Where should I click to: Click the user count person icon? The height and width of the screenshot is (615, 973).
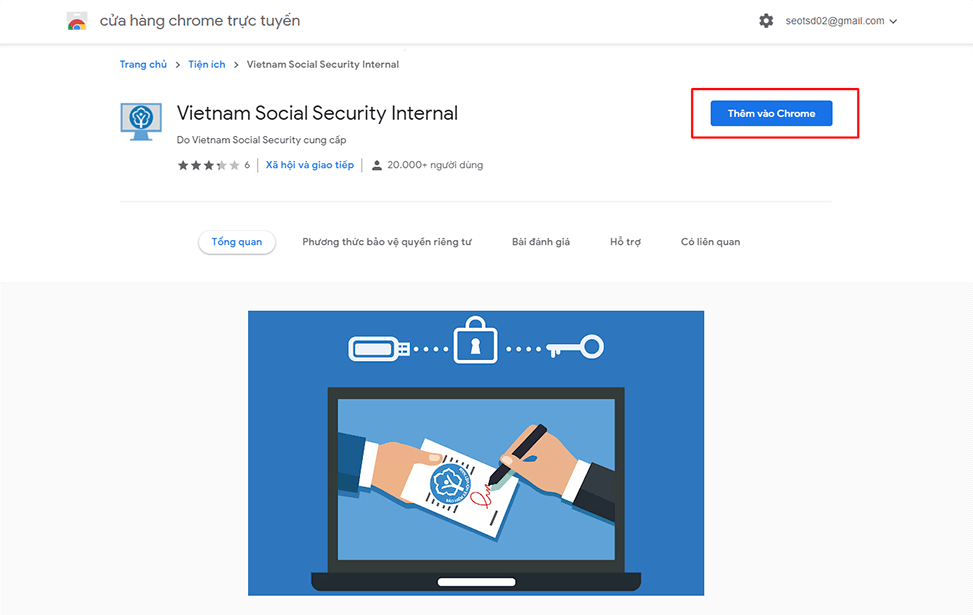pos(377,165)
